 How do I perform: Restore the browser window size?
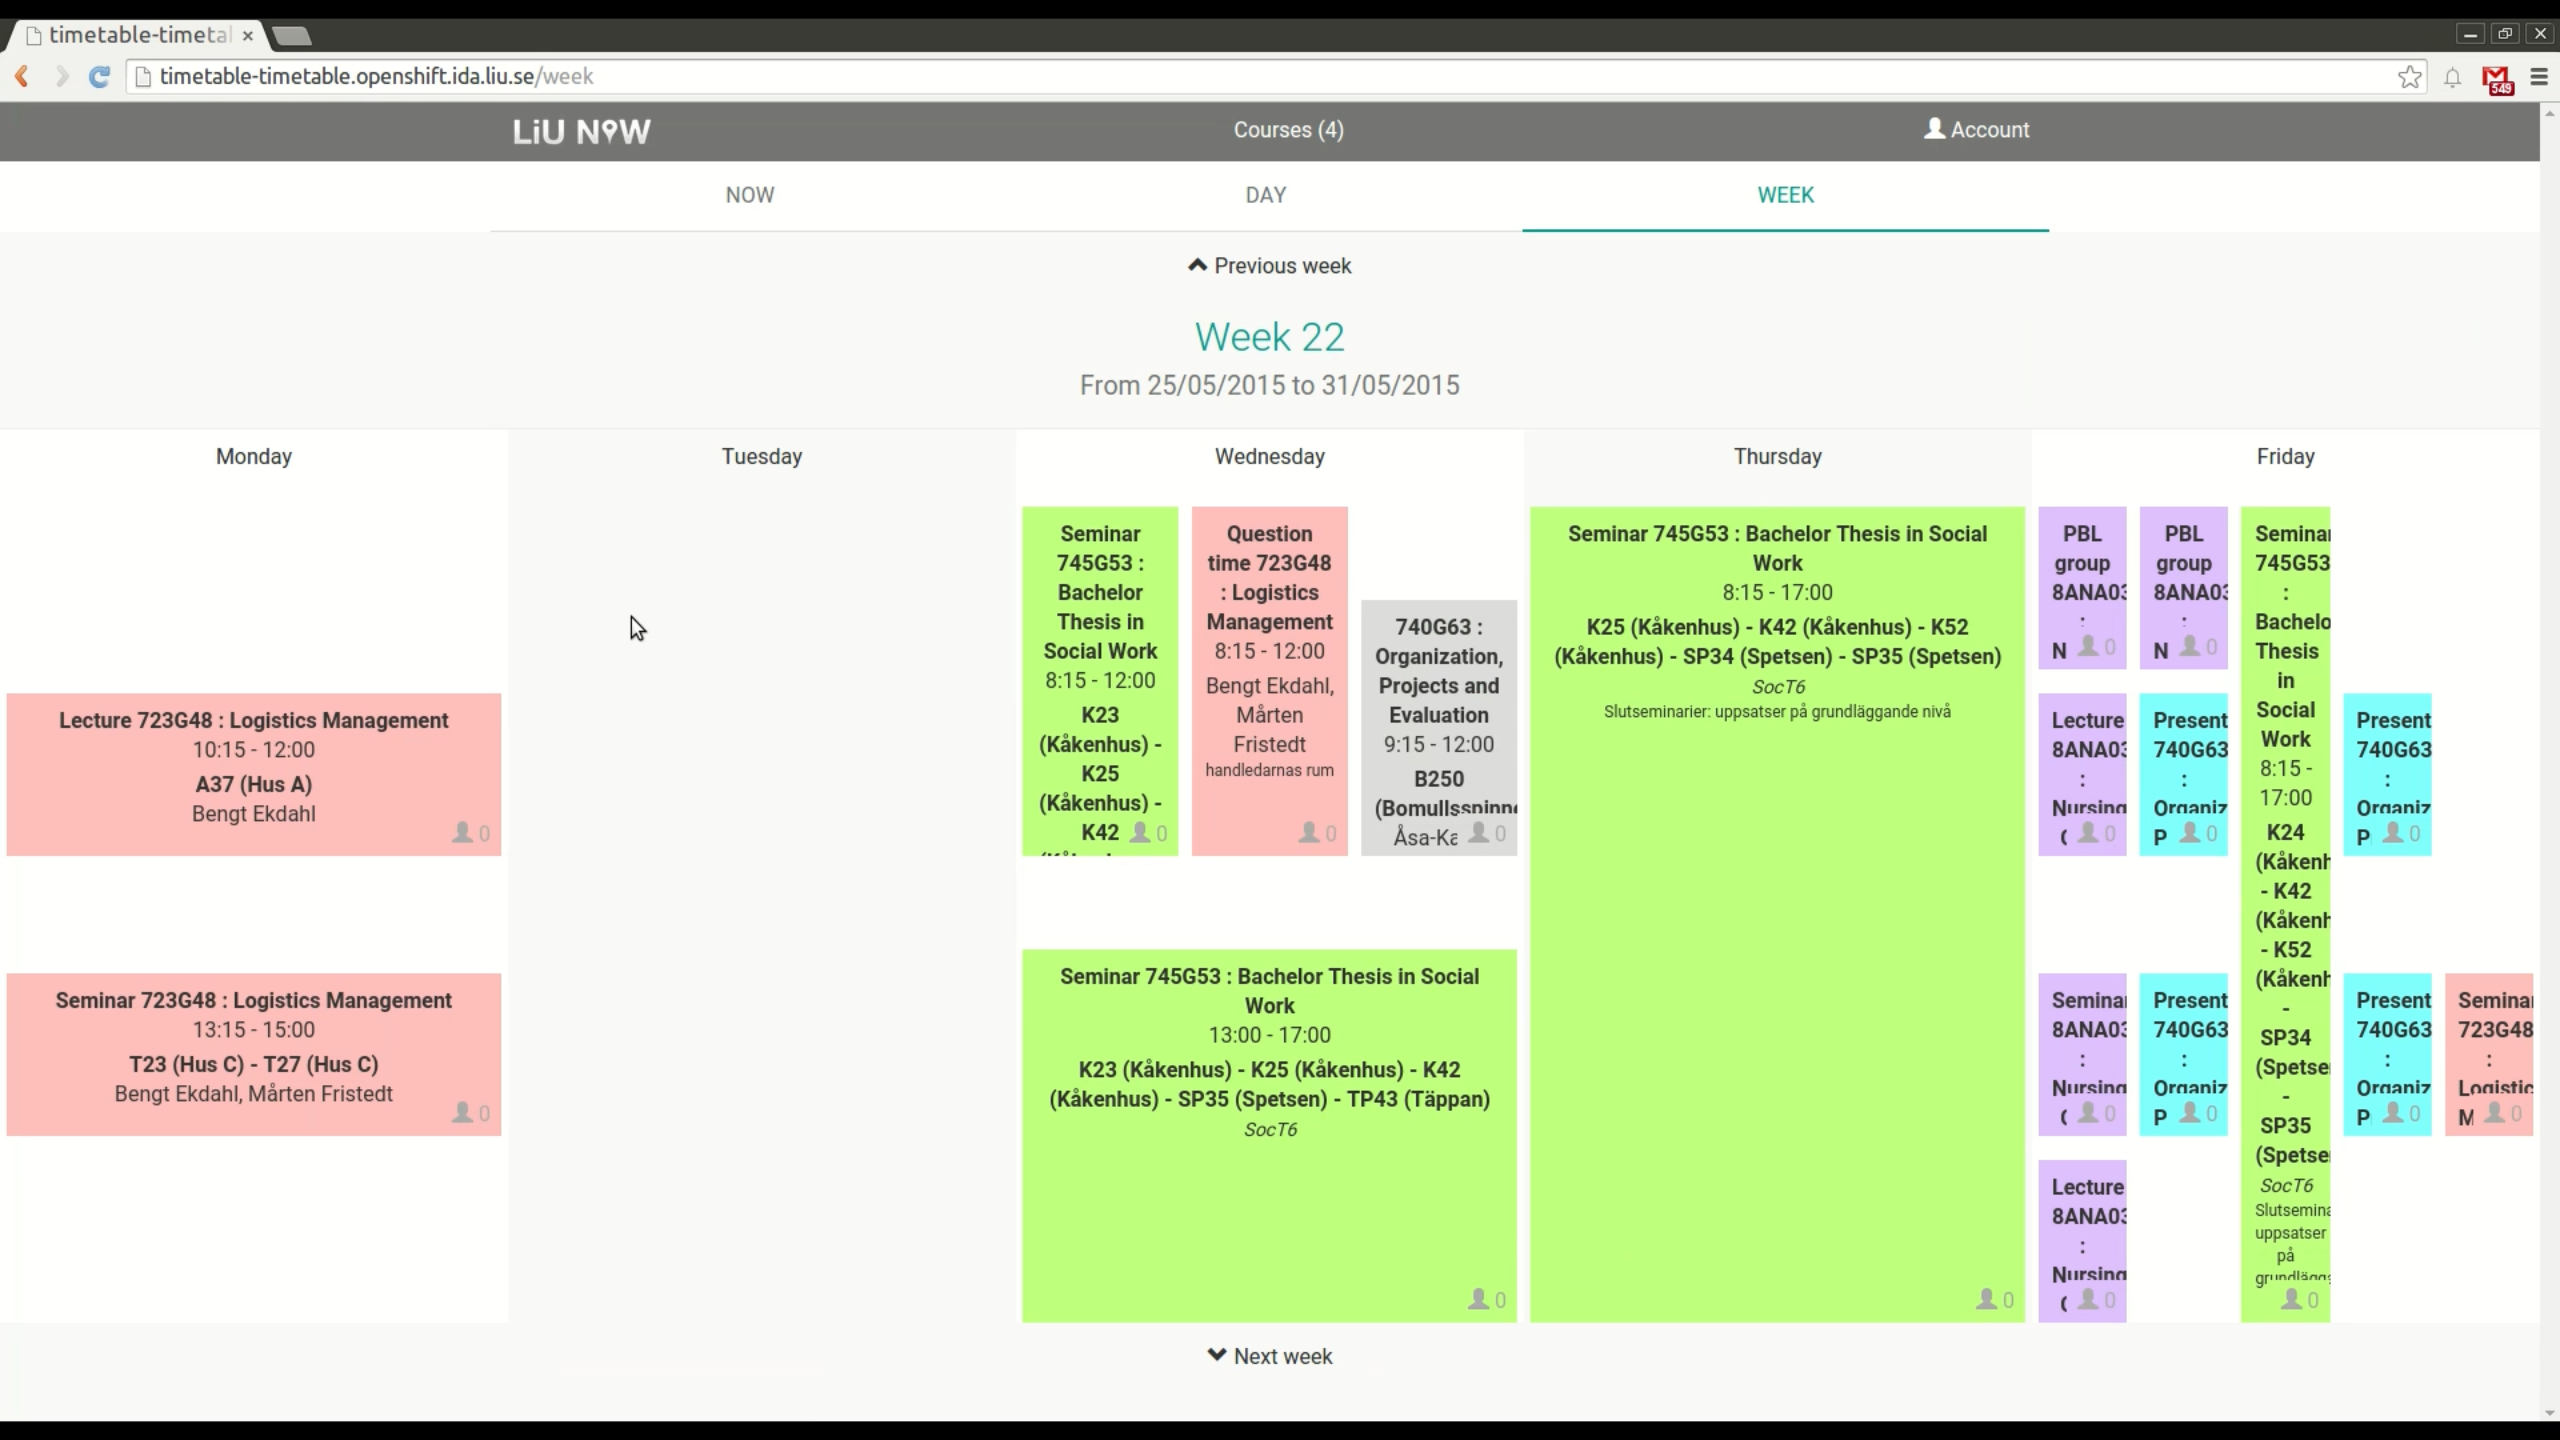tap(2505, 34)
